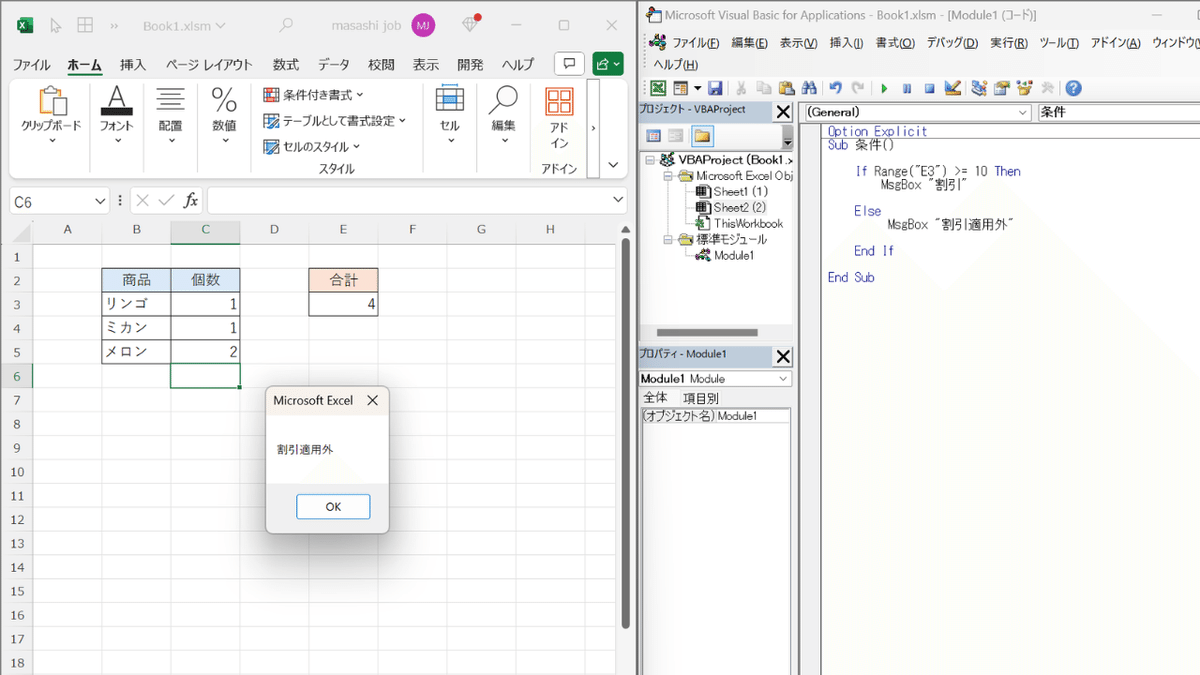Click the View Microsoft Excel icon in VBA toolbar
The image size is (1200, 675).
(x=658, y=88)
